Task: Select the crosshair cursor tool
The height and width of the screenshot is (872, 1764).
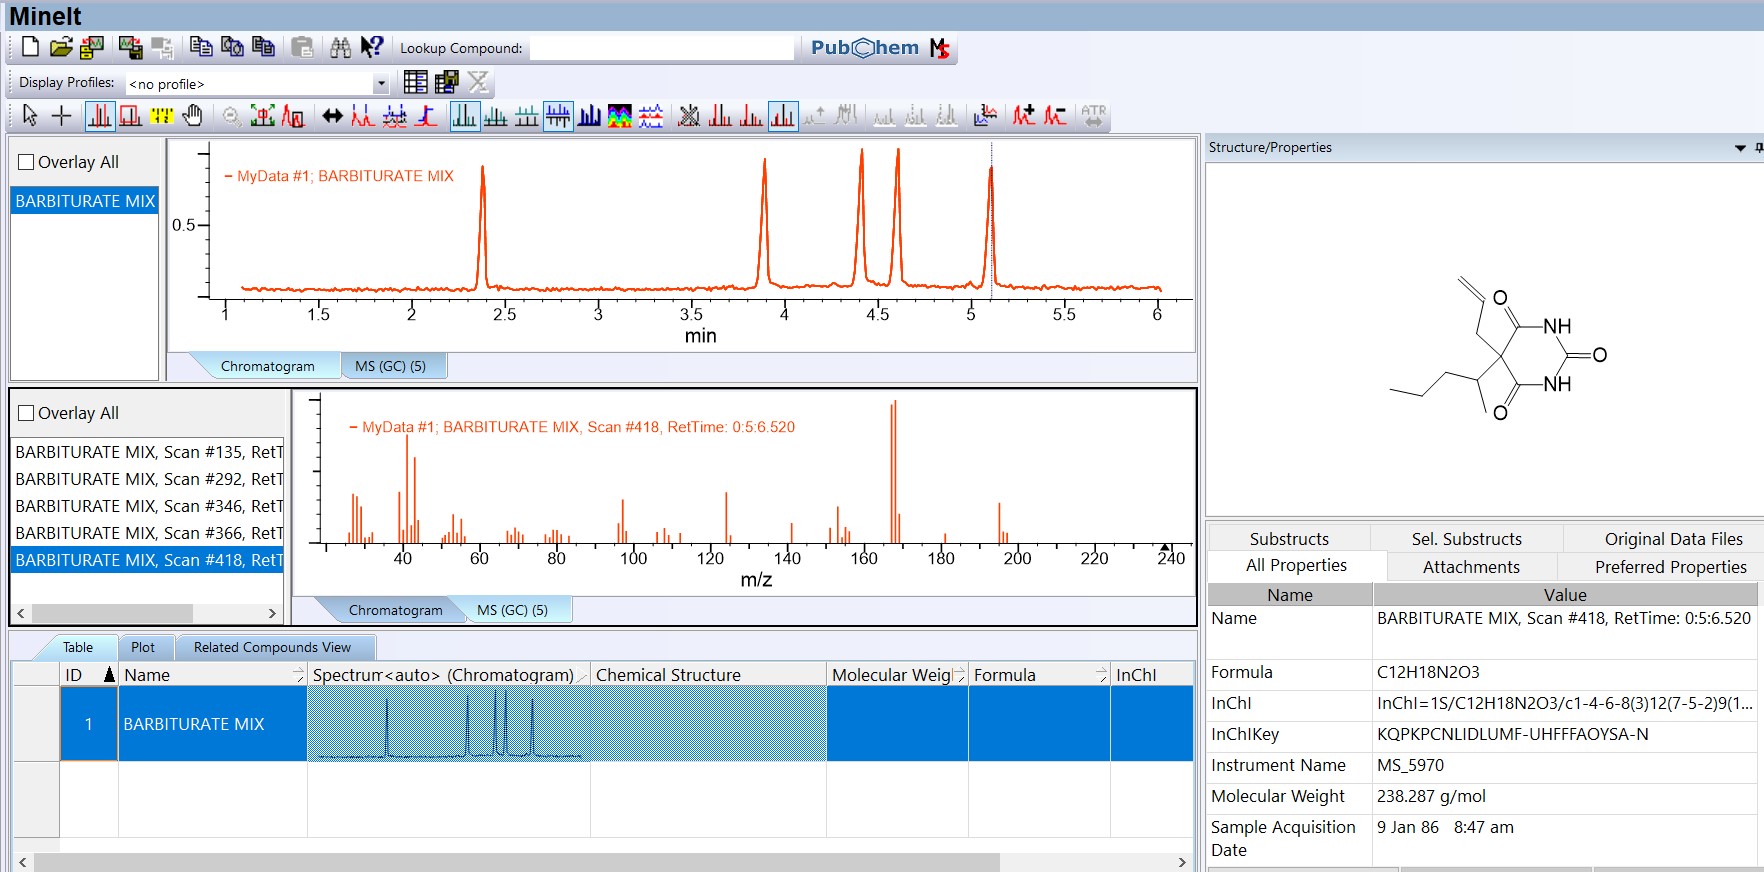Action: coord(62,116)
